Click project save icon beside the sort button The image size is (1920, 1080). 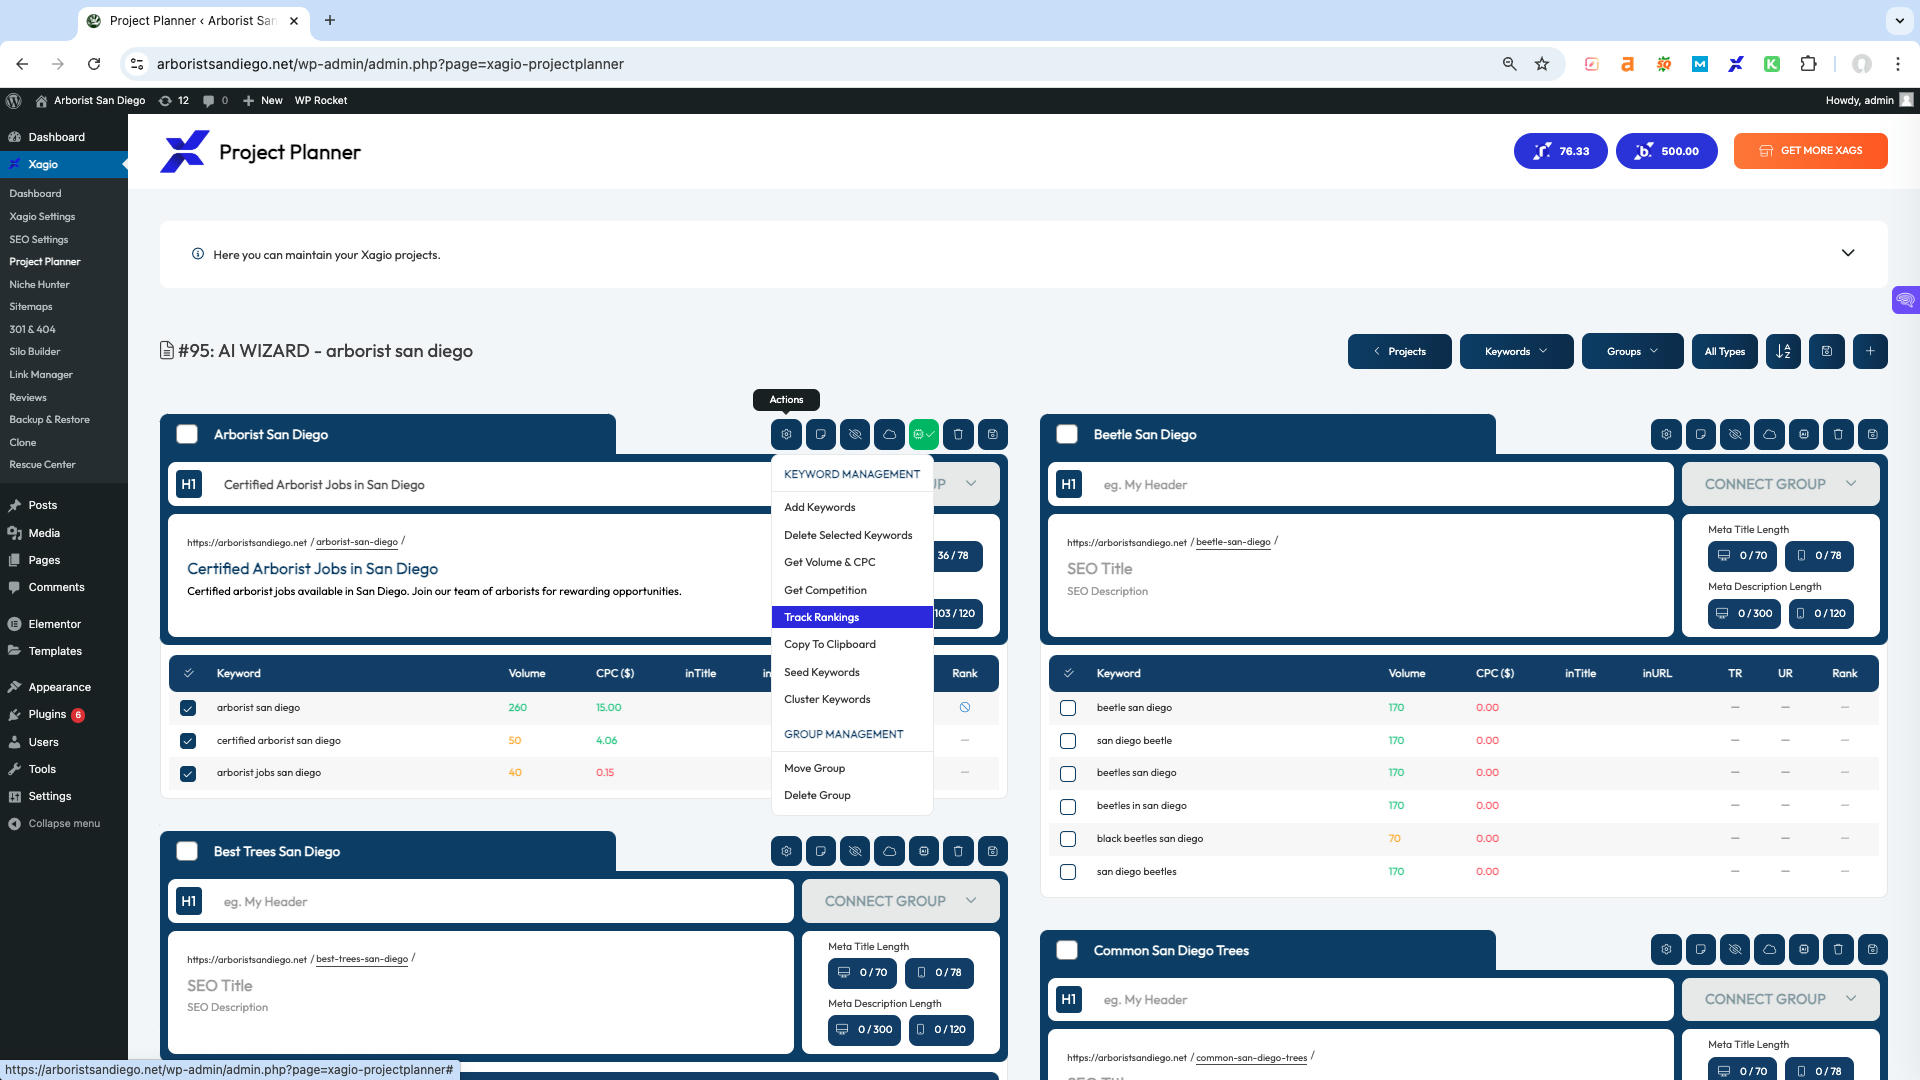1827,351
